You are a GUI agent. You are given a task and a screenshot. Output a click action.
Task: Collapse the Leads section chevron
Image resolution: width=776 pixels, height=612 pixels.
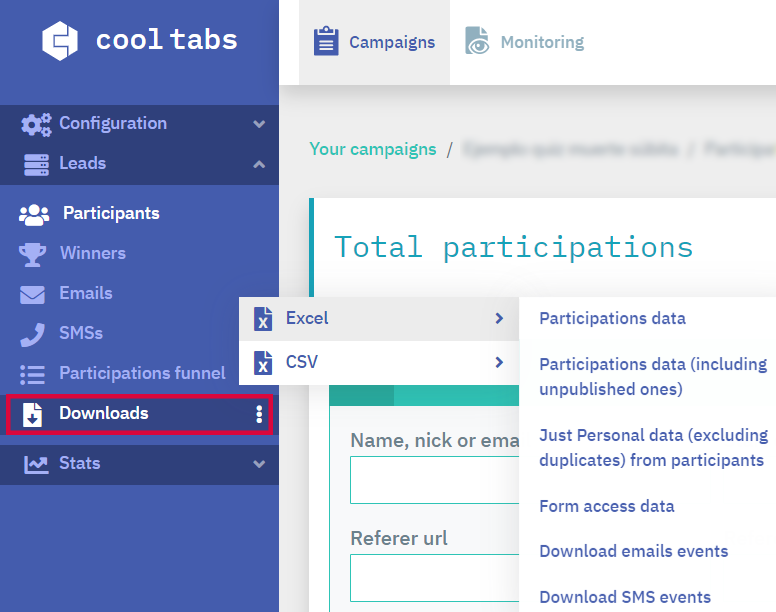259,164
